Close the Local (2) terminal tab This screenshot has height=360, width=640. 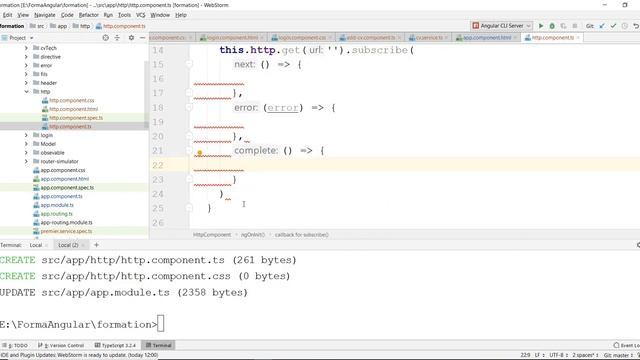pos(83,245)
